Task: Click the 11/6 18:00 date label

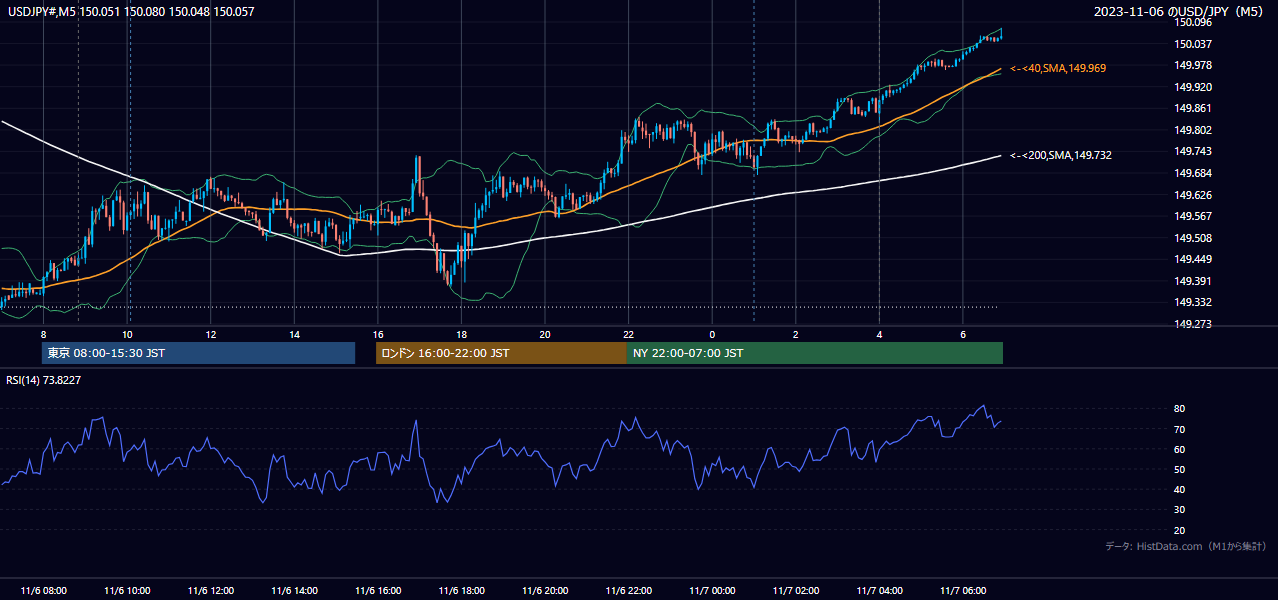Action: 461,590
